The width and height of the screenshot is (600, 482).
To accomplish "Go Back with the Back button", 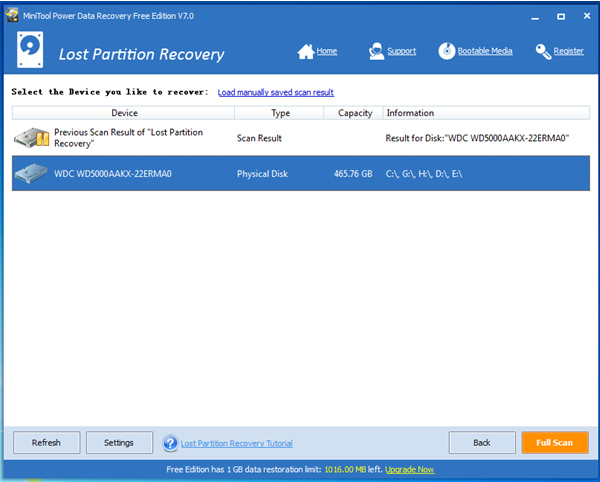I will point(482,443).
